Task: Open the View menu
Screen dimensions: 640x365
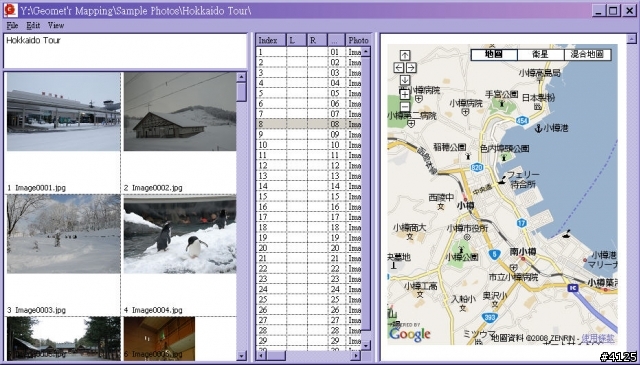Action: coord(56,25)
